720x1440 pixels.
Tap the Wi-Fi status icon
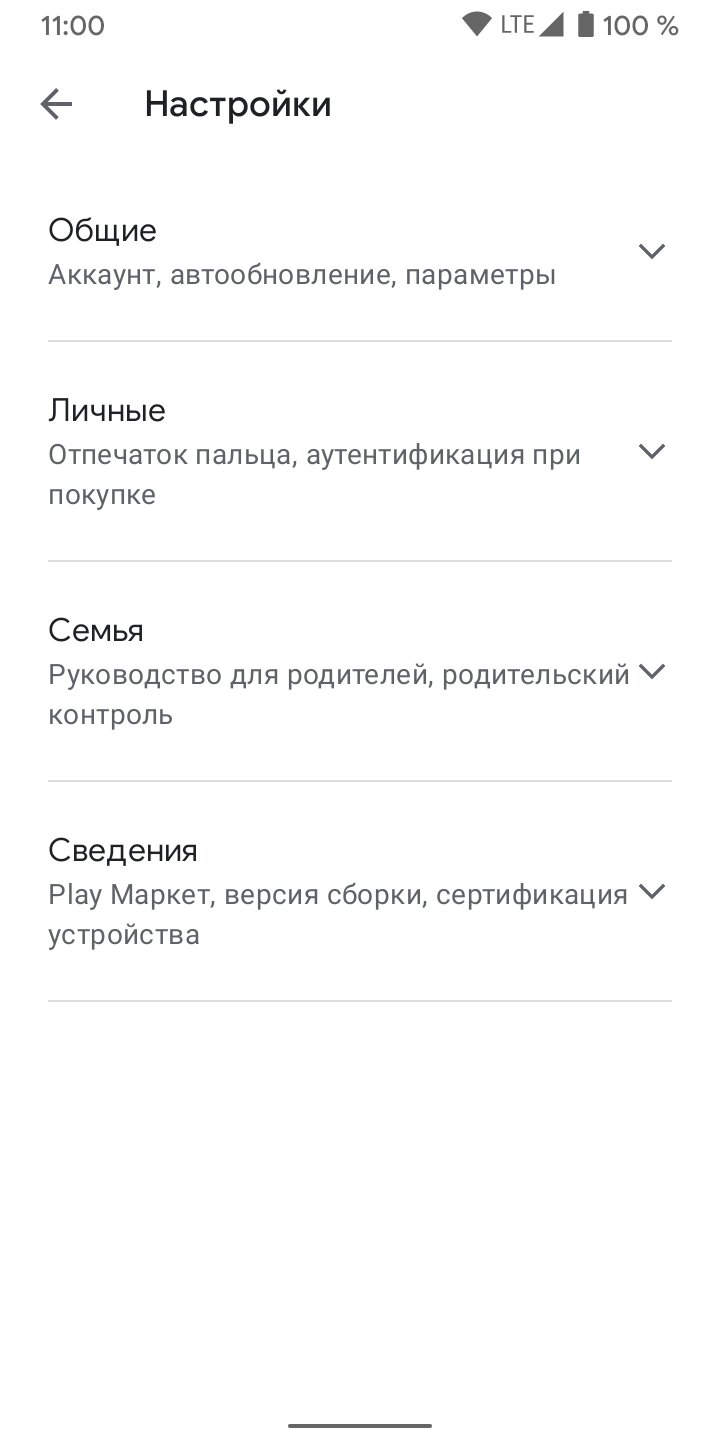tap(476, 25)
